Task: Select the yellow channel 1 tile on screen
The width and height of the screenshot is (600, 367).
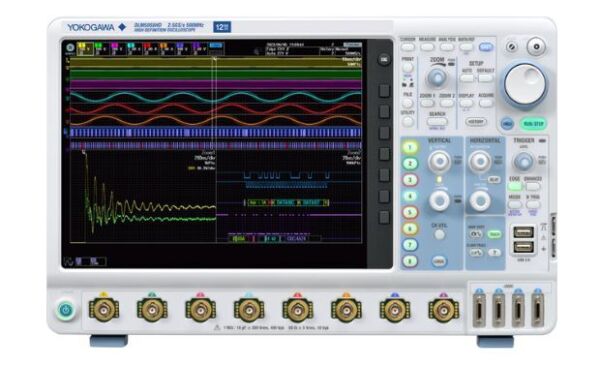Action: coord(85,49)
